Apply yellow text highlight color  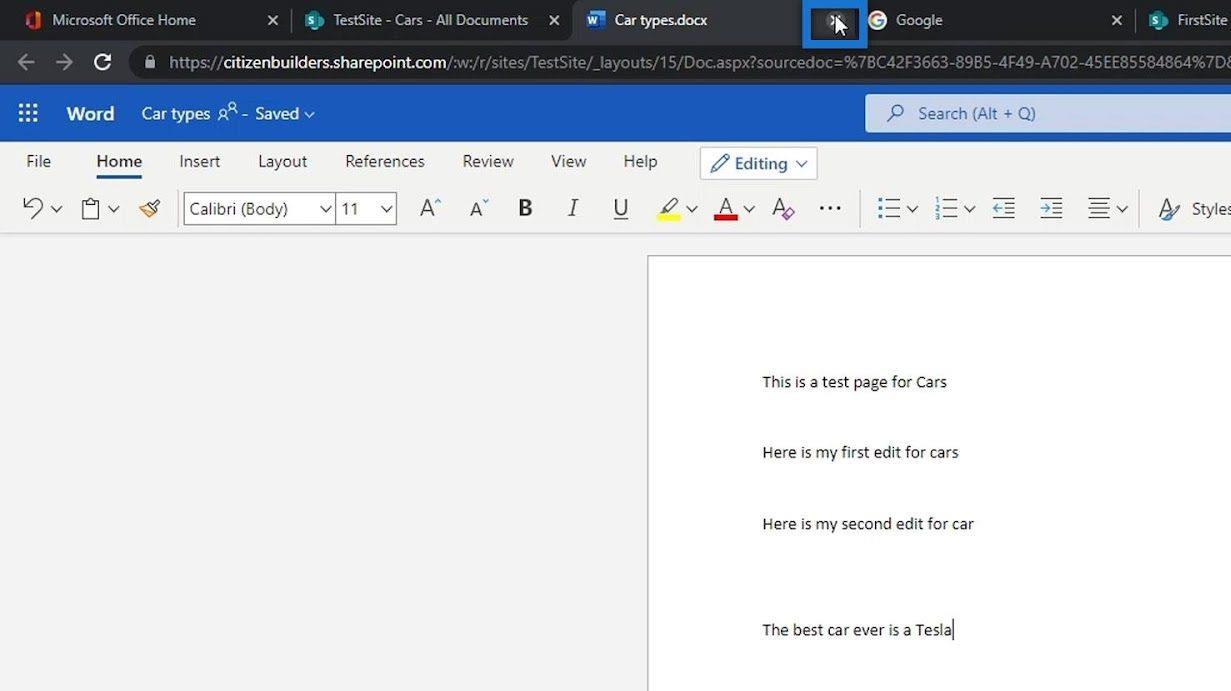point(669,208)
